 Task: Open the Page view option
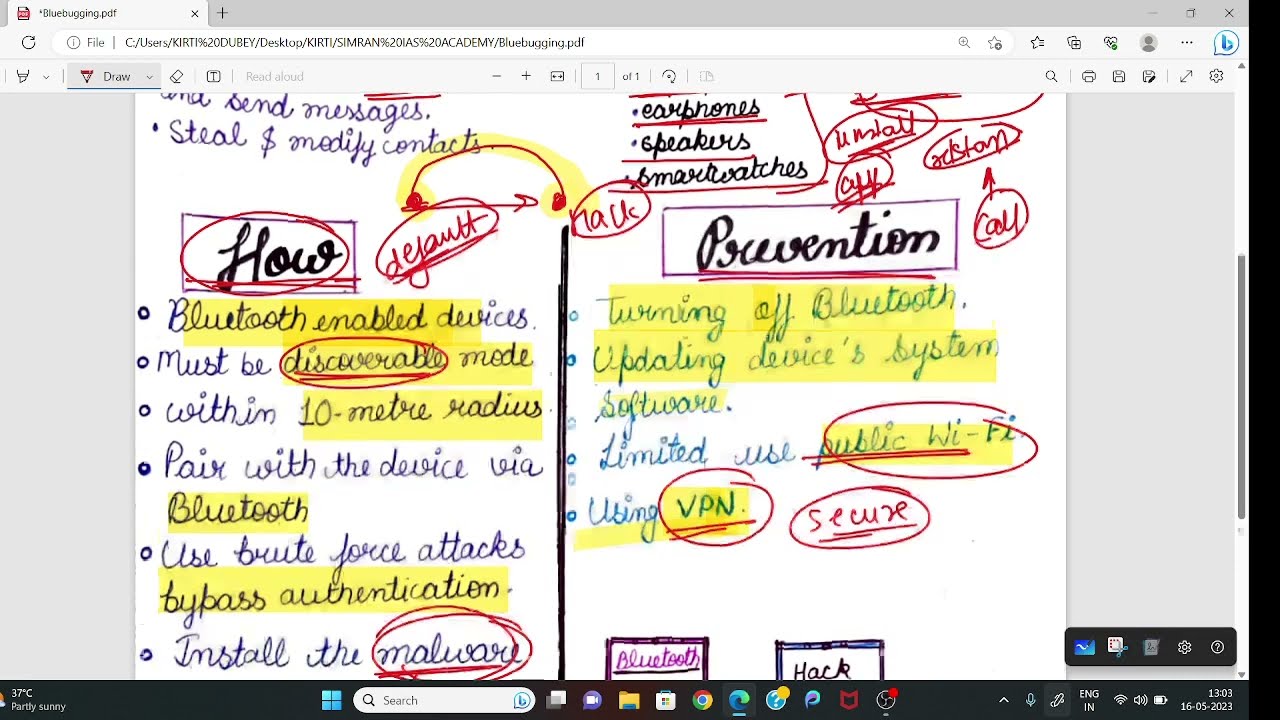[x=706, y=76]
